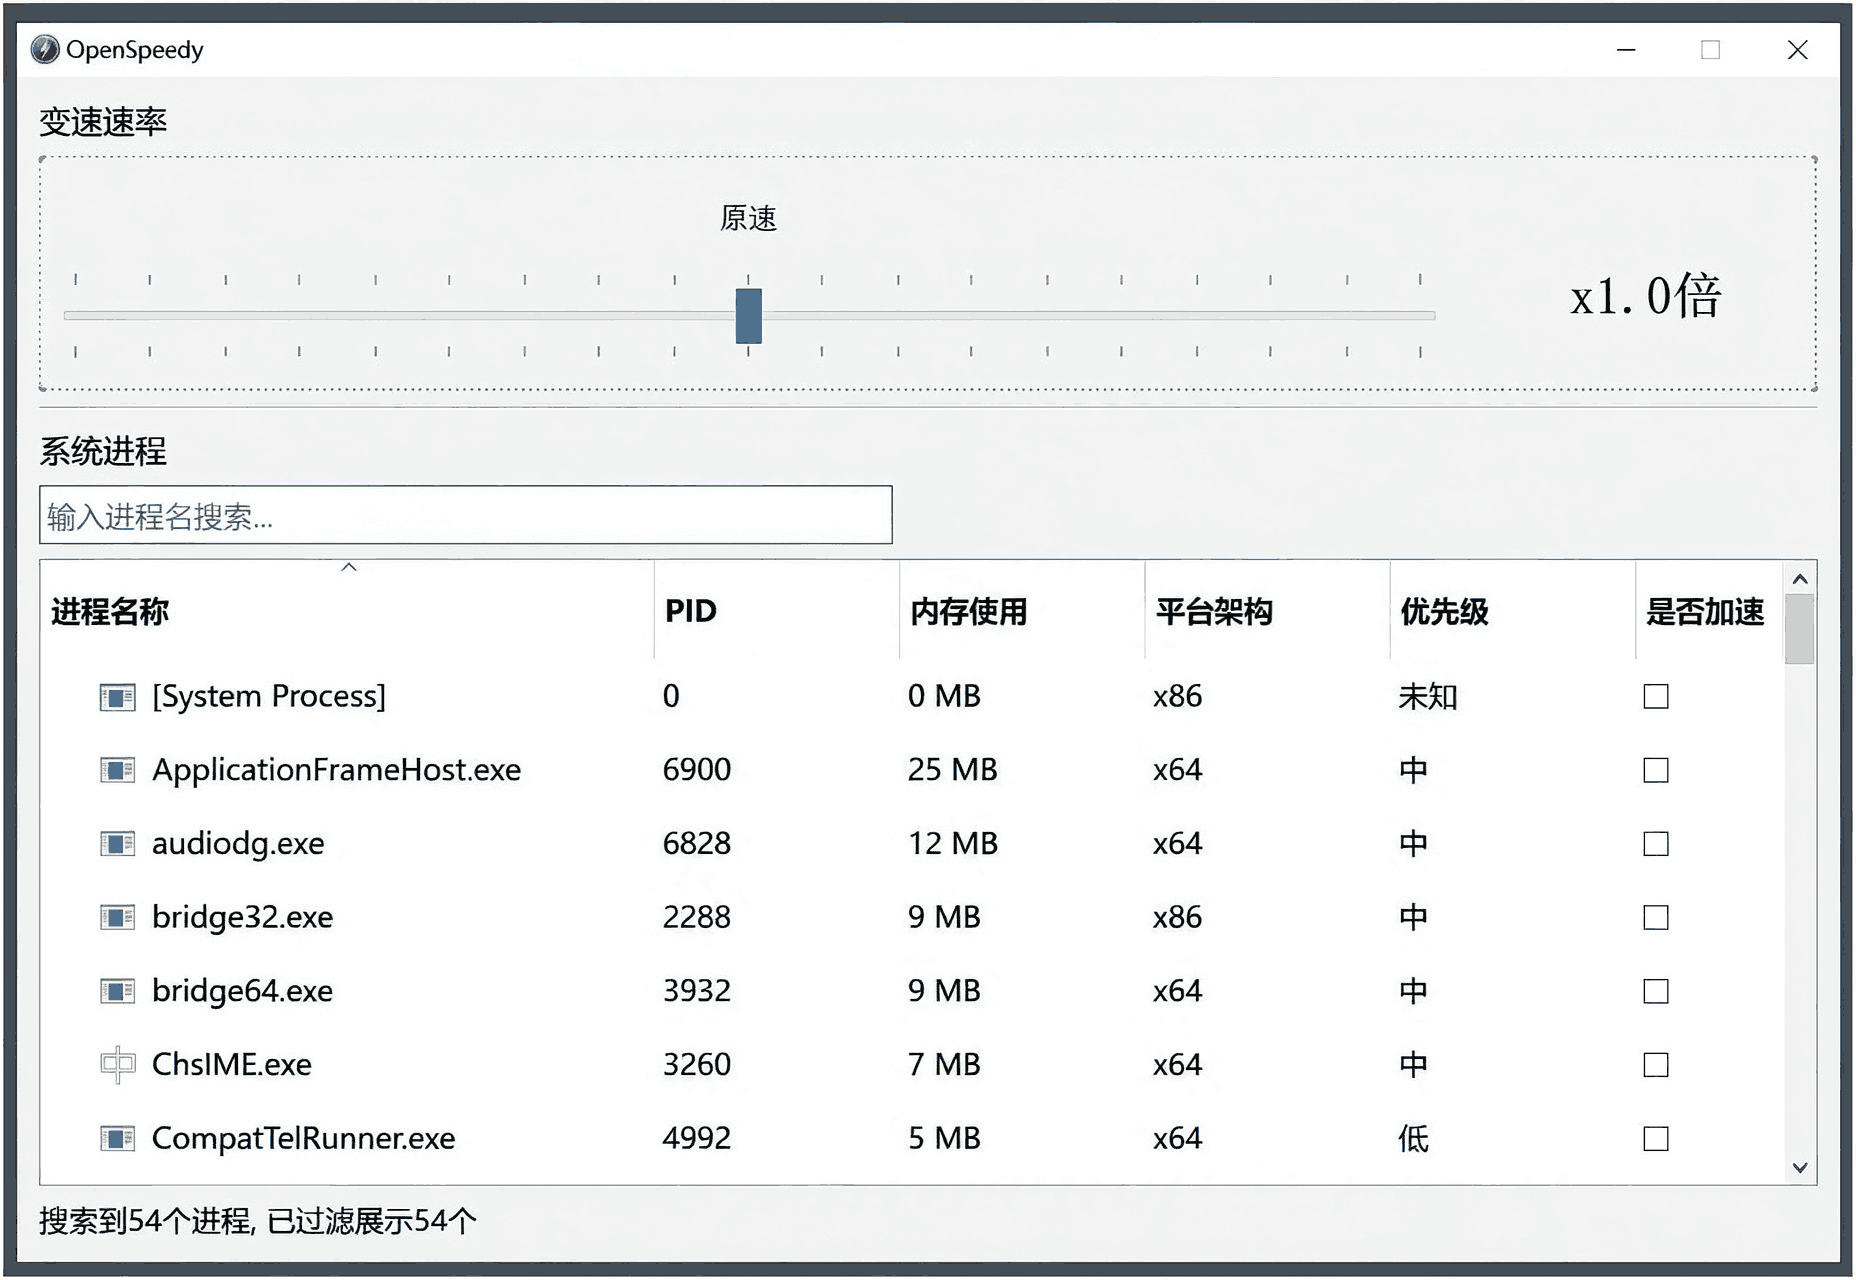This screenshot has width=1856, height=1280.
Task: Close the OpenSpeedy window
Action: coord(1797,50)
